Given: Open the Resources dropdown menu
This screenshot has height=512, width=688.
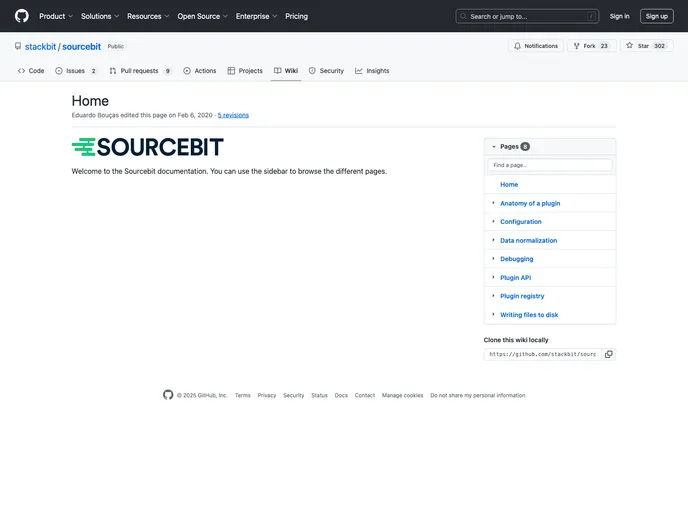Looking at the screenshot, I should [x=148, y=16].
